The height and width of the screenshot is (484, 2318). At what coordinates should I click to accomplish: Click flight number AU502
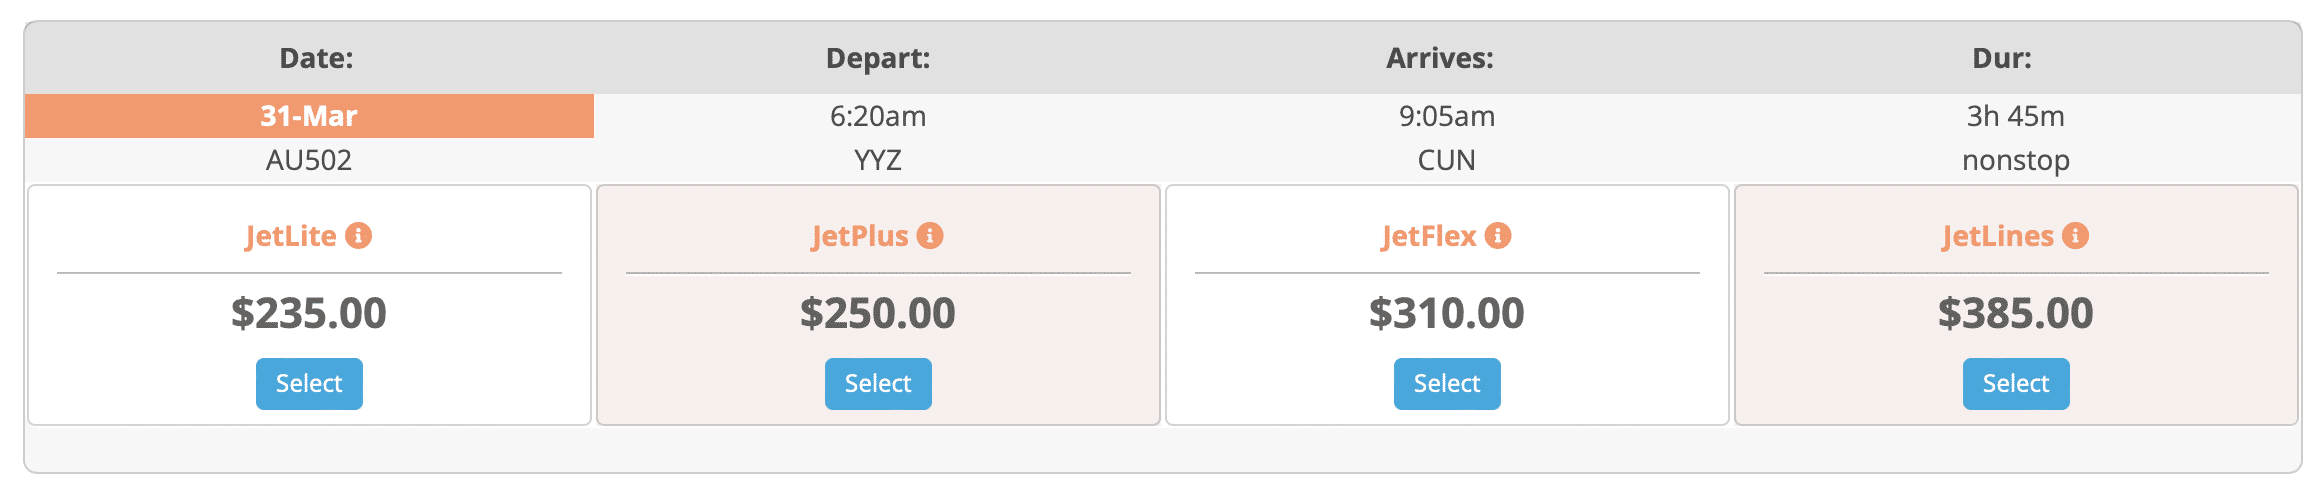pyautogui.click(x=309, y=160)
